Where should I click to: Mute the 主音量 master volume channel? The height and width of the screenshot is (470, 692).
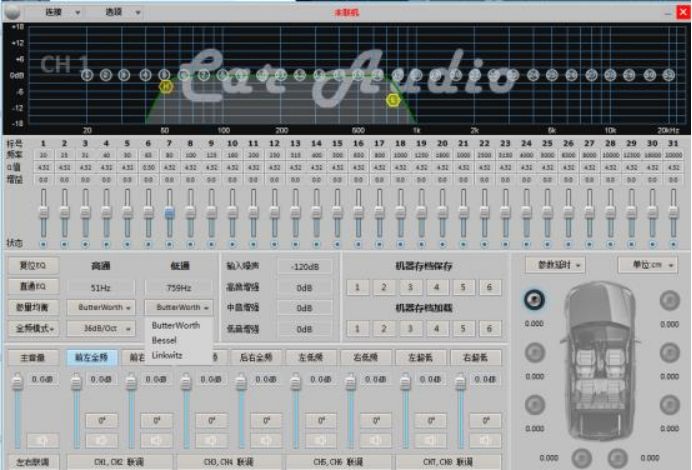pyautogui.click(x=43, y=440)
